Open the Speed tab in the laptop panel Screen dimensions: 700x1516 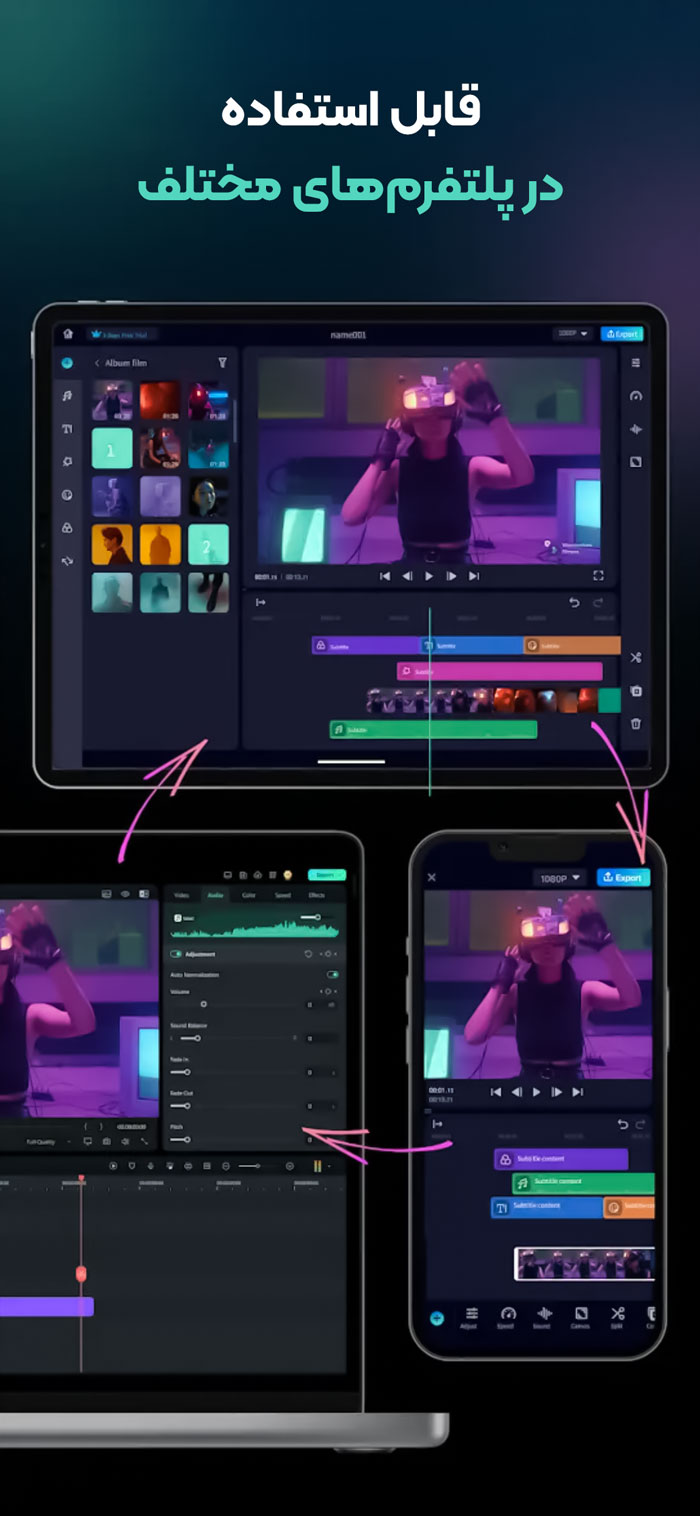(x=282, y=895)
